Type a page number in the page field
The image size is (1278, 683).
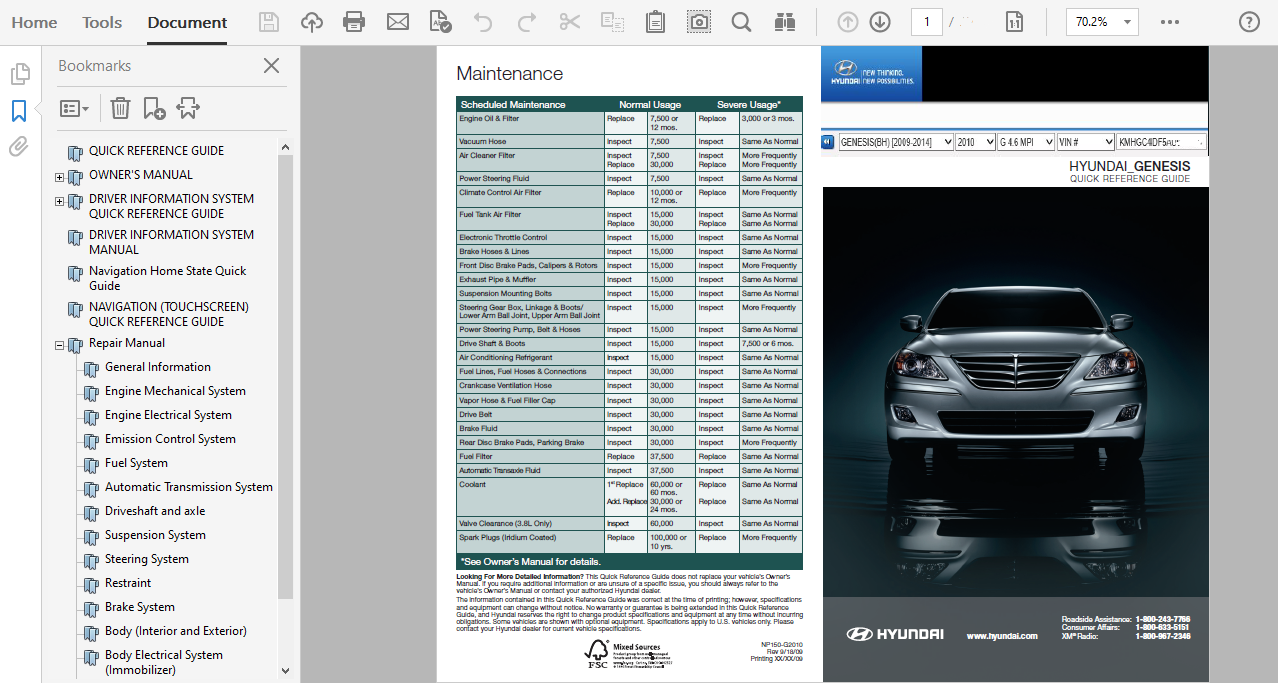pyautogui.click(x=926, y=20)
